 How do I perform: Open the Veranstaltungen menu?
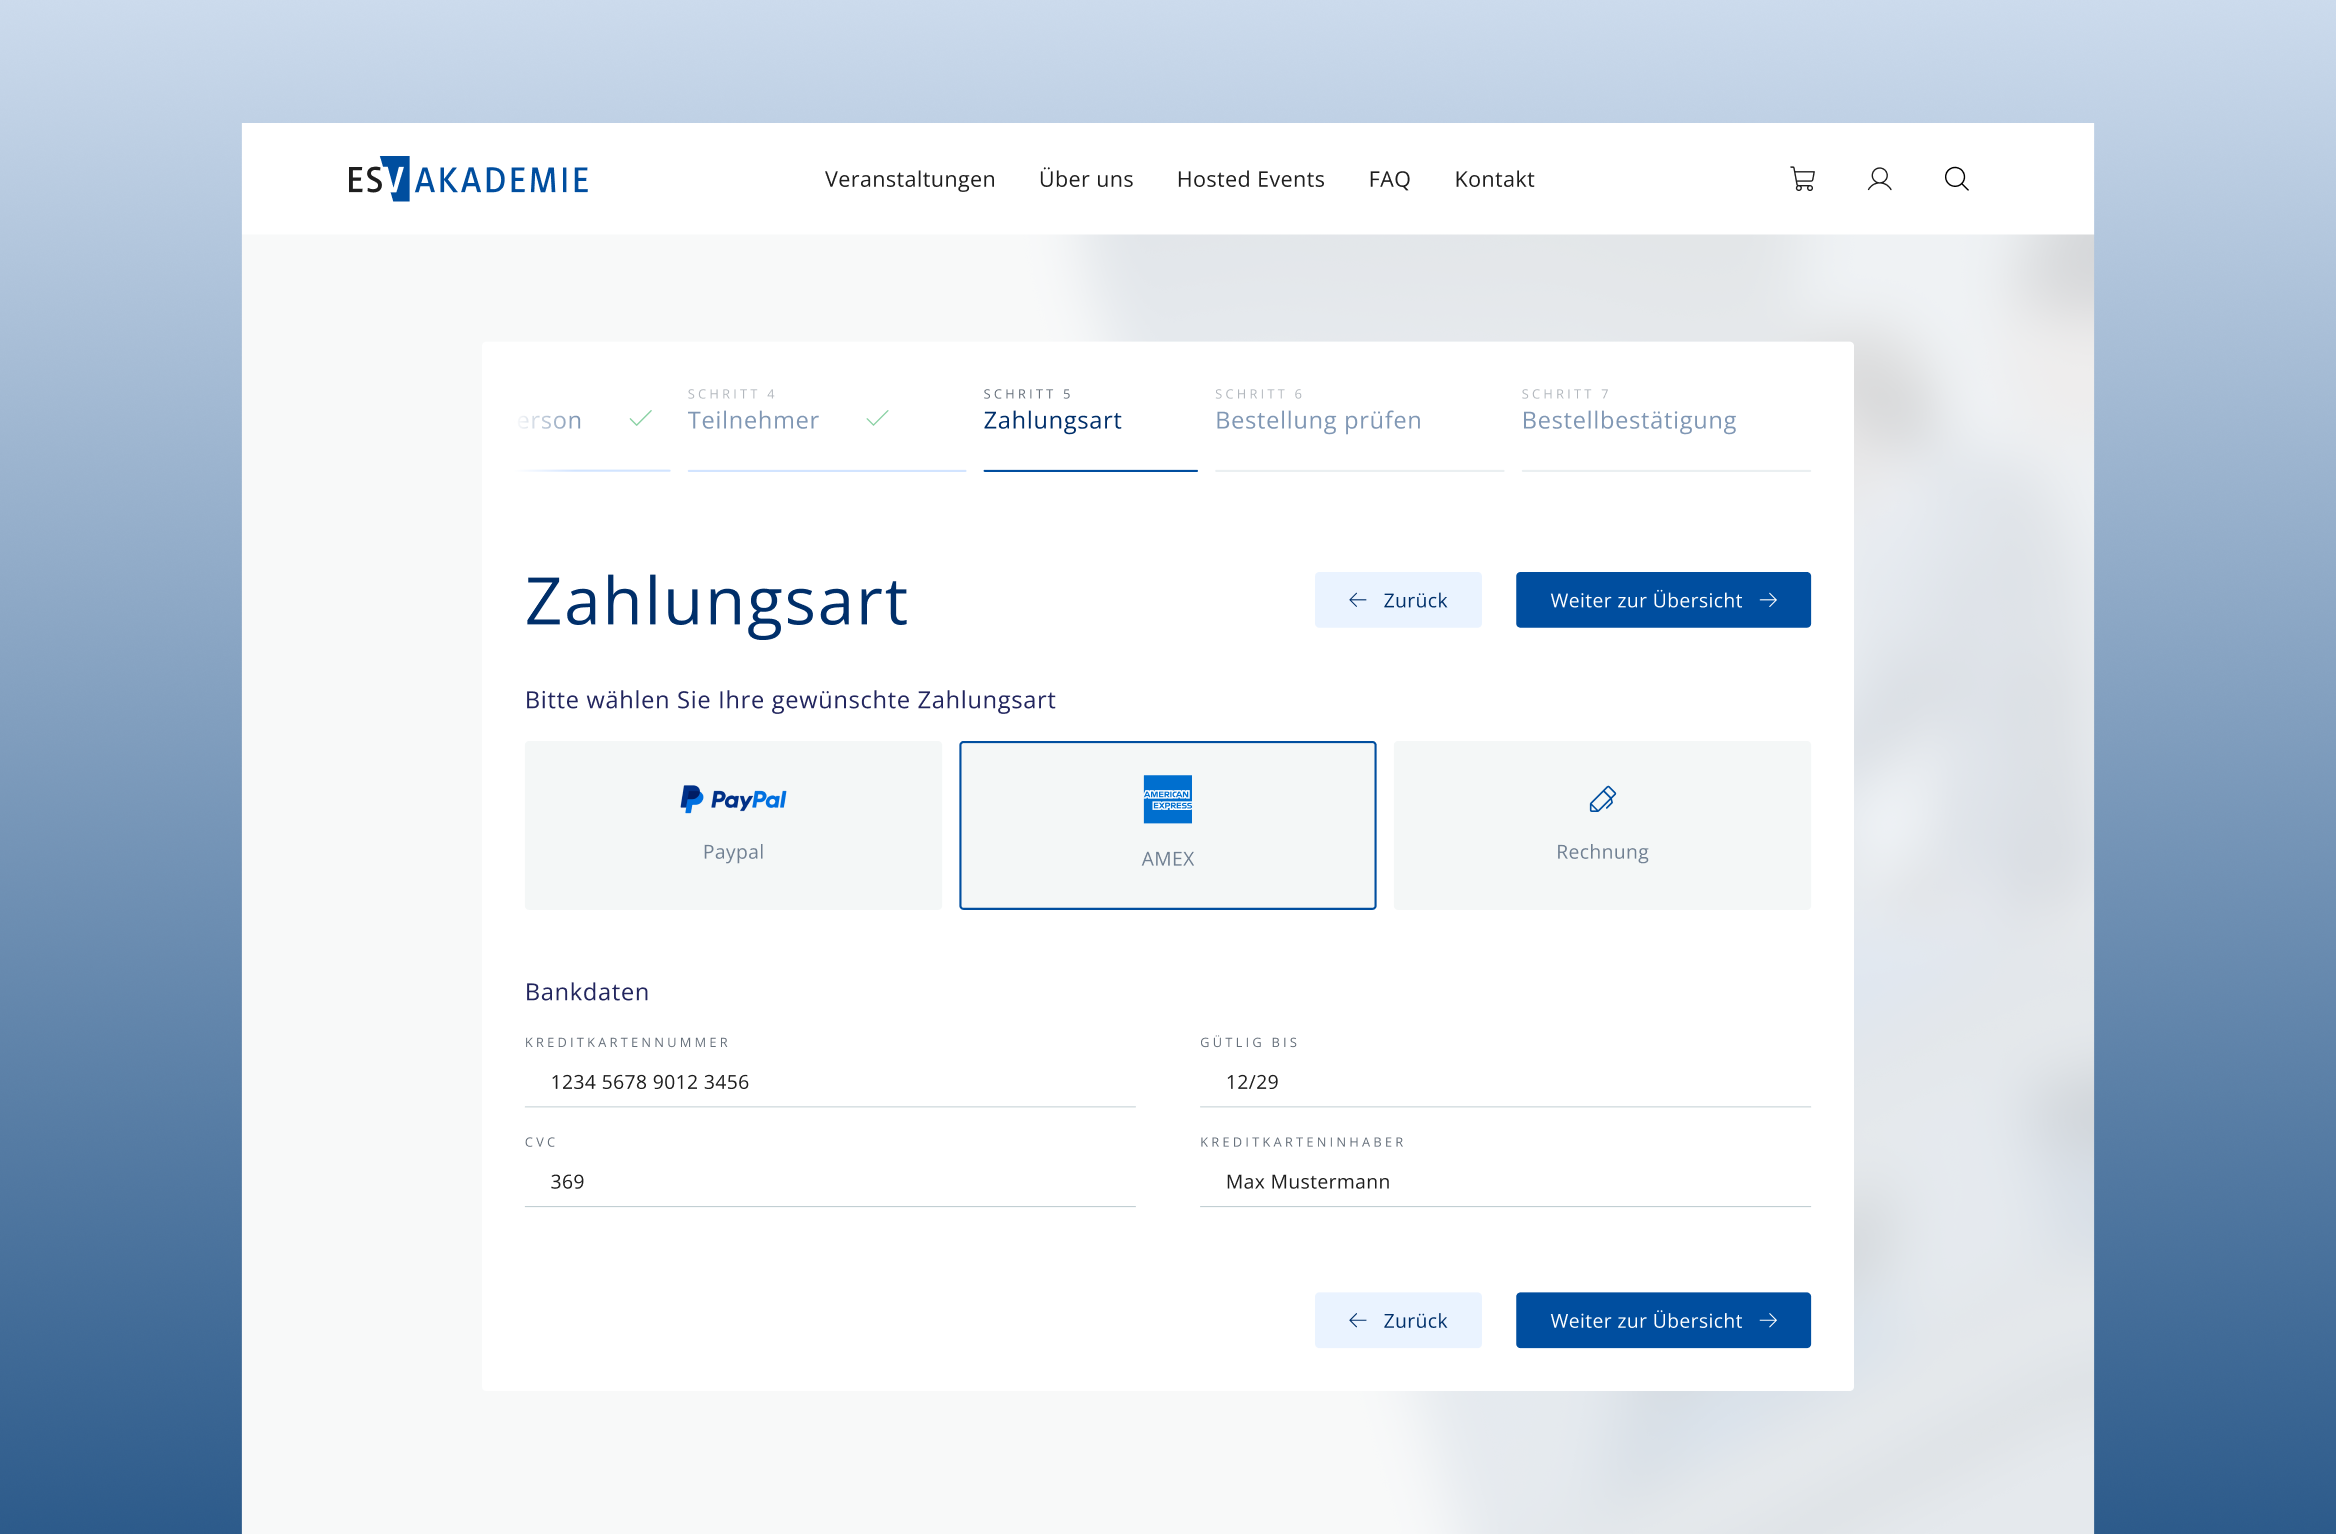click(909, 179)
